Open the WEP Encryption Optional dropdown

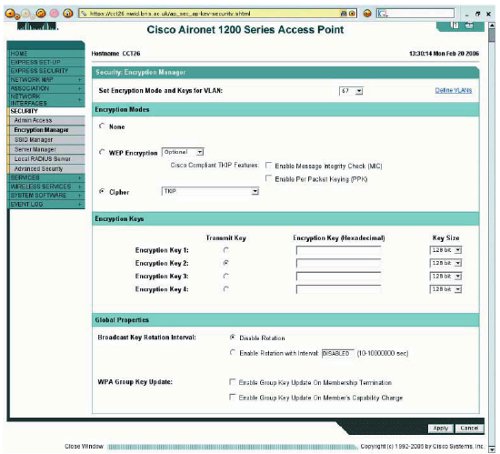pos(183,152)
